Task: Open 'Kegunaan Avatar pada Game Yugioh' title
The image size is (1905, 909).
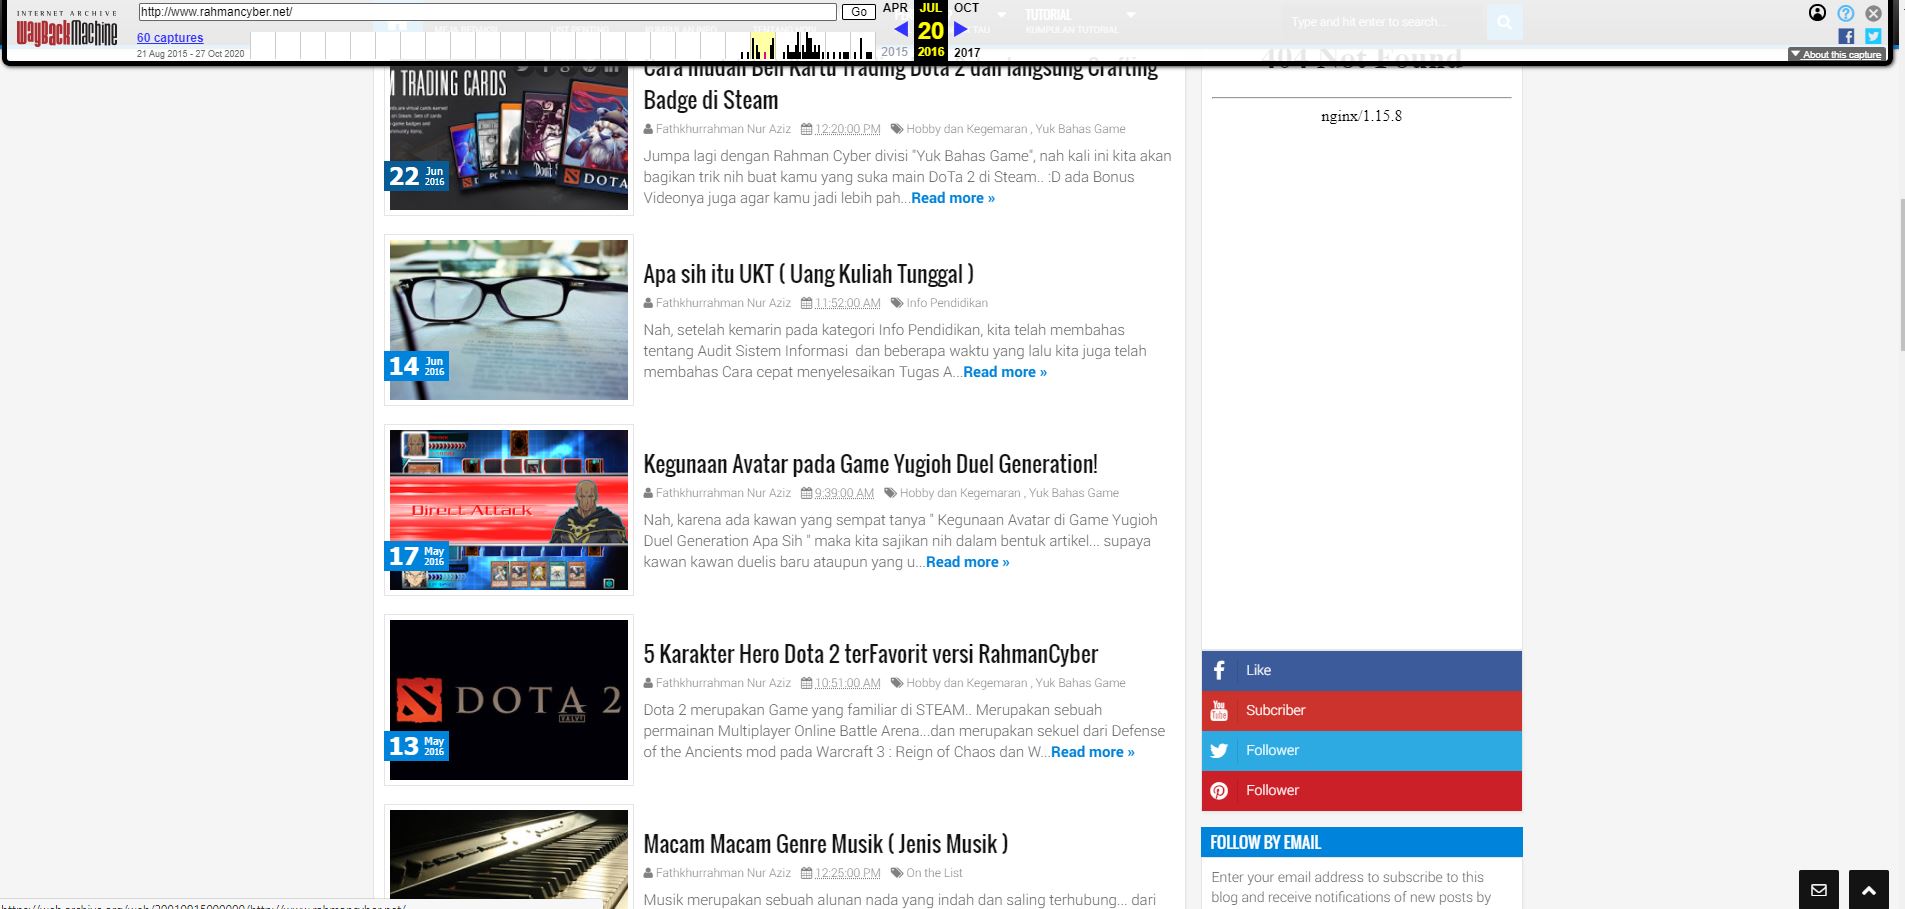Action: click(x=870, y=464)
